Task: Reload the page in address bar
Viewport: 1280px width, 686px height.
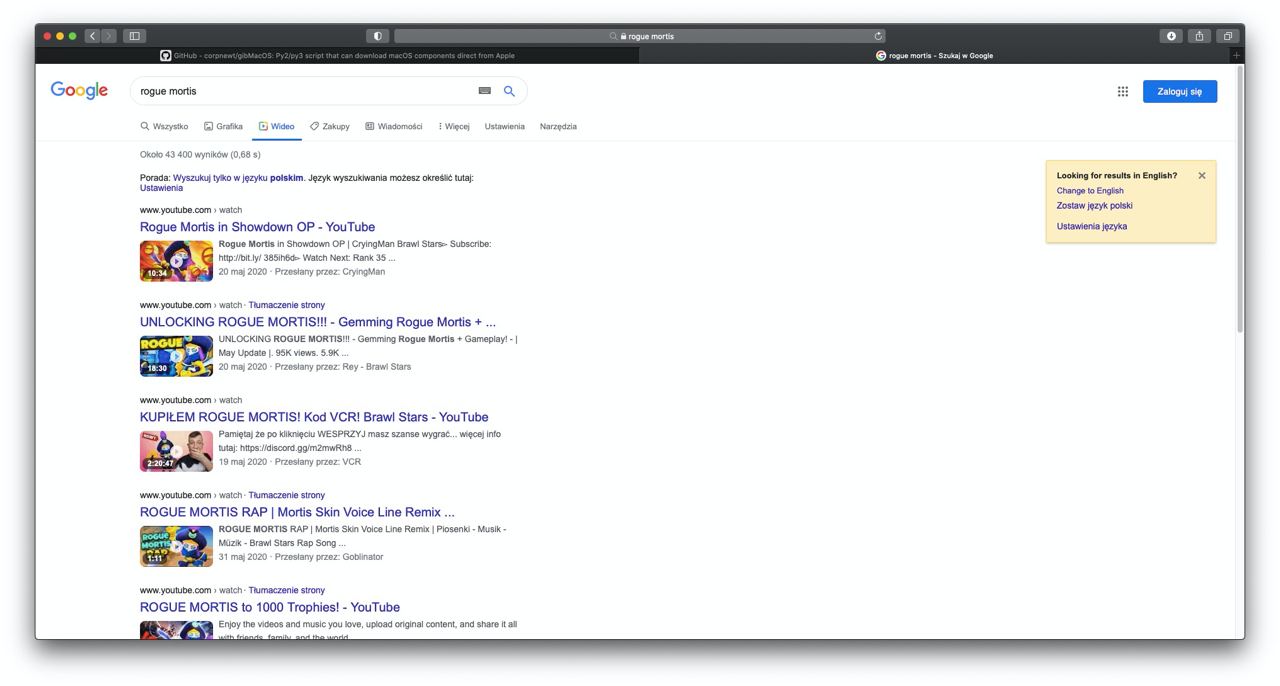Action: coord(878,36)
